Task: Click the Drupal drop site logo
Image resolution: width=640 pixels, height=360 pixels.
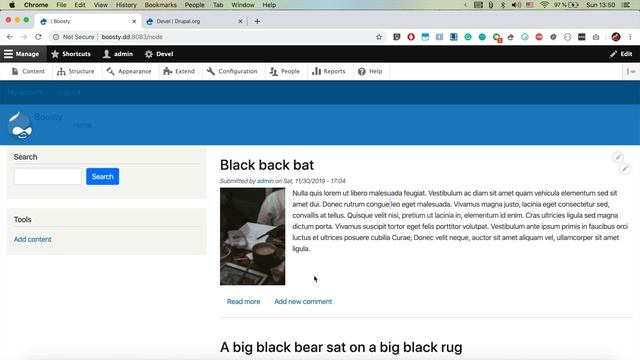Action: tap(20, 125)
